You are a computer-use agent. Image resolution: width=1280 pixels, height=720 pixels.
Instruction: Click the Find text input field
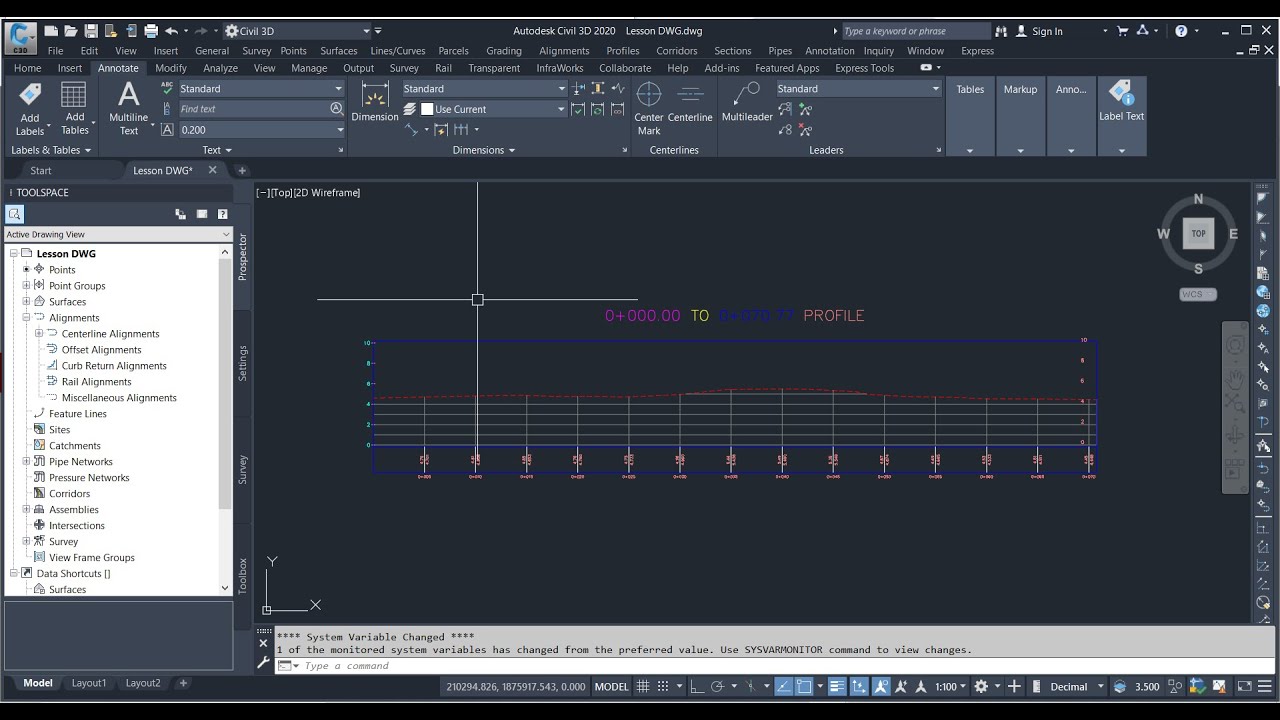(252, 109)
